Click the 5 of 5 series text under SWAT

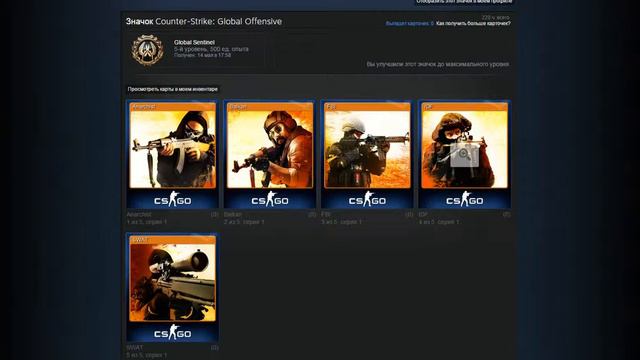click(147, 355)
